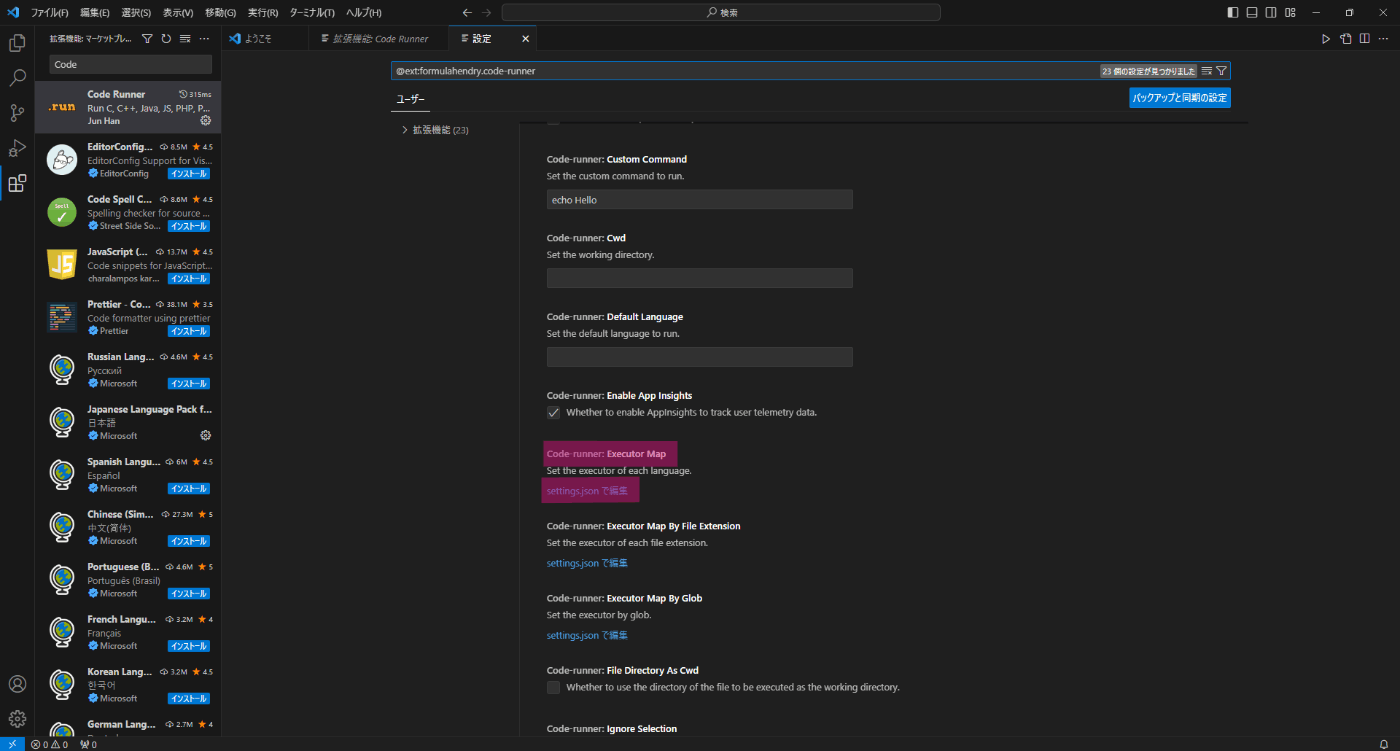Open the 選択(S) menu
Screen dimensions: 1400x751
tap(136, 13)
